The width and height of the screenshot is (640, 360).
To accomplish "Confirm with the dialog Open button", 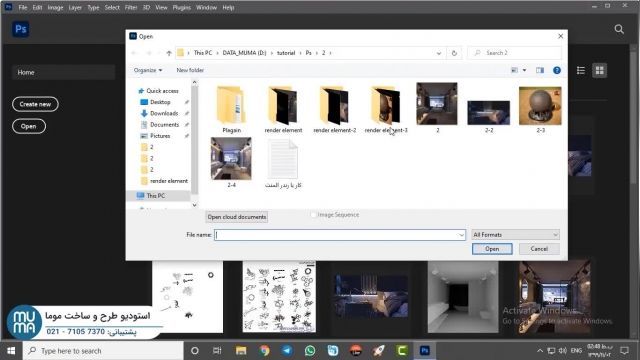I will [x=492, y=249].
